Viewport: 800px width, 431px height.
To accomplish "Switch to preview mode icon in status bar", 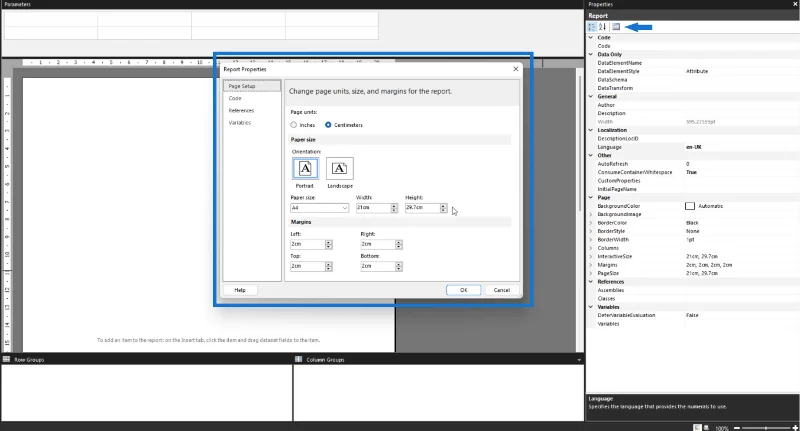I will click(707, 427).
